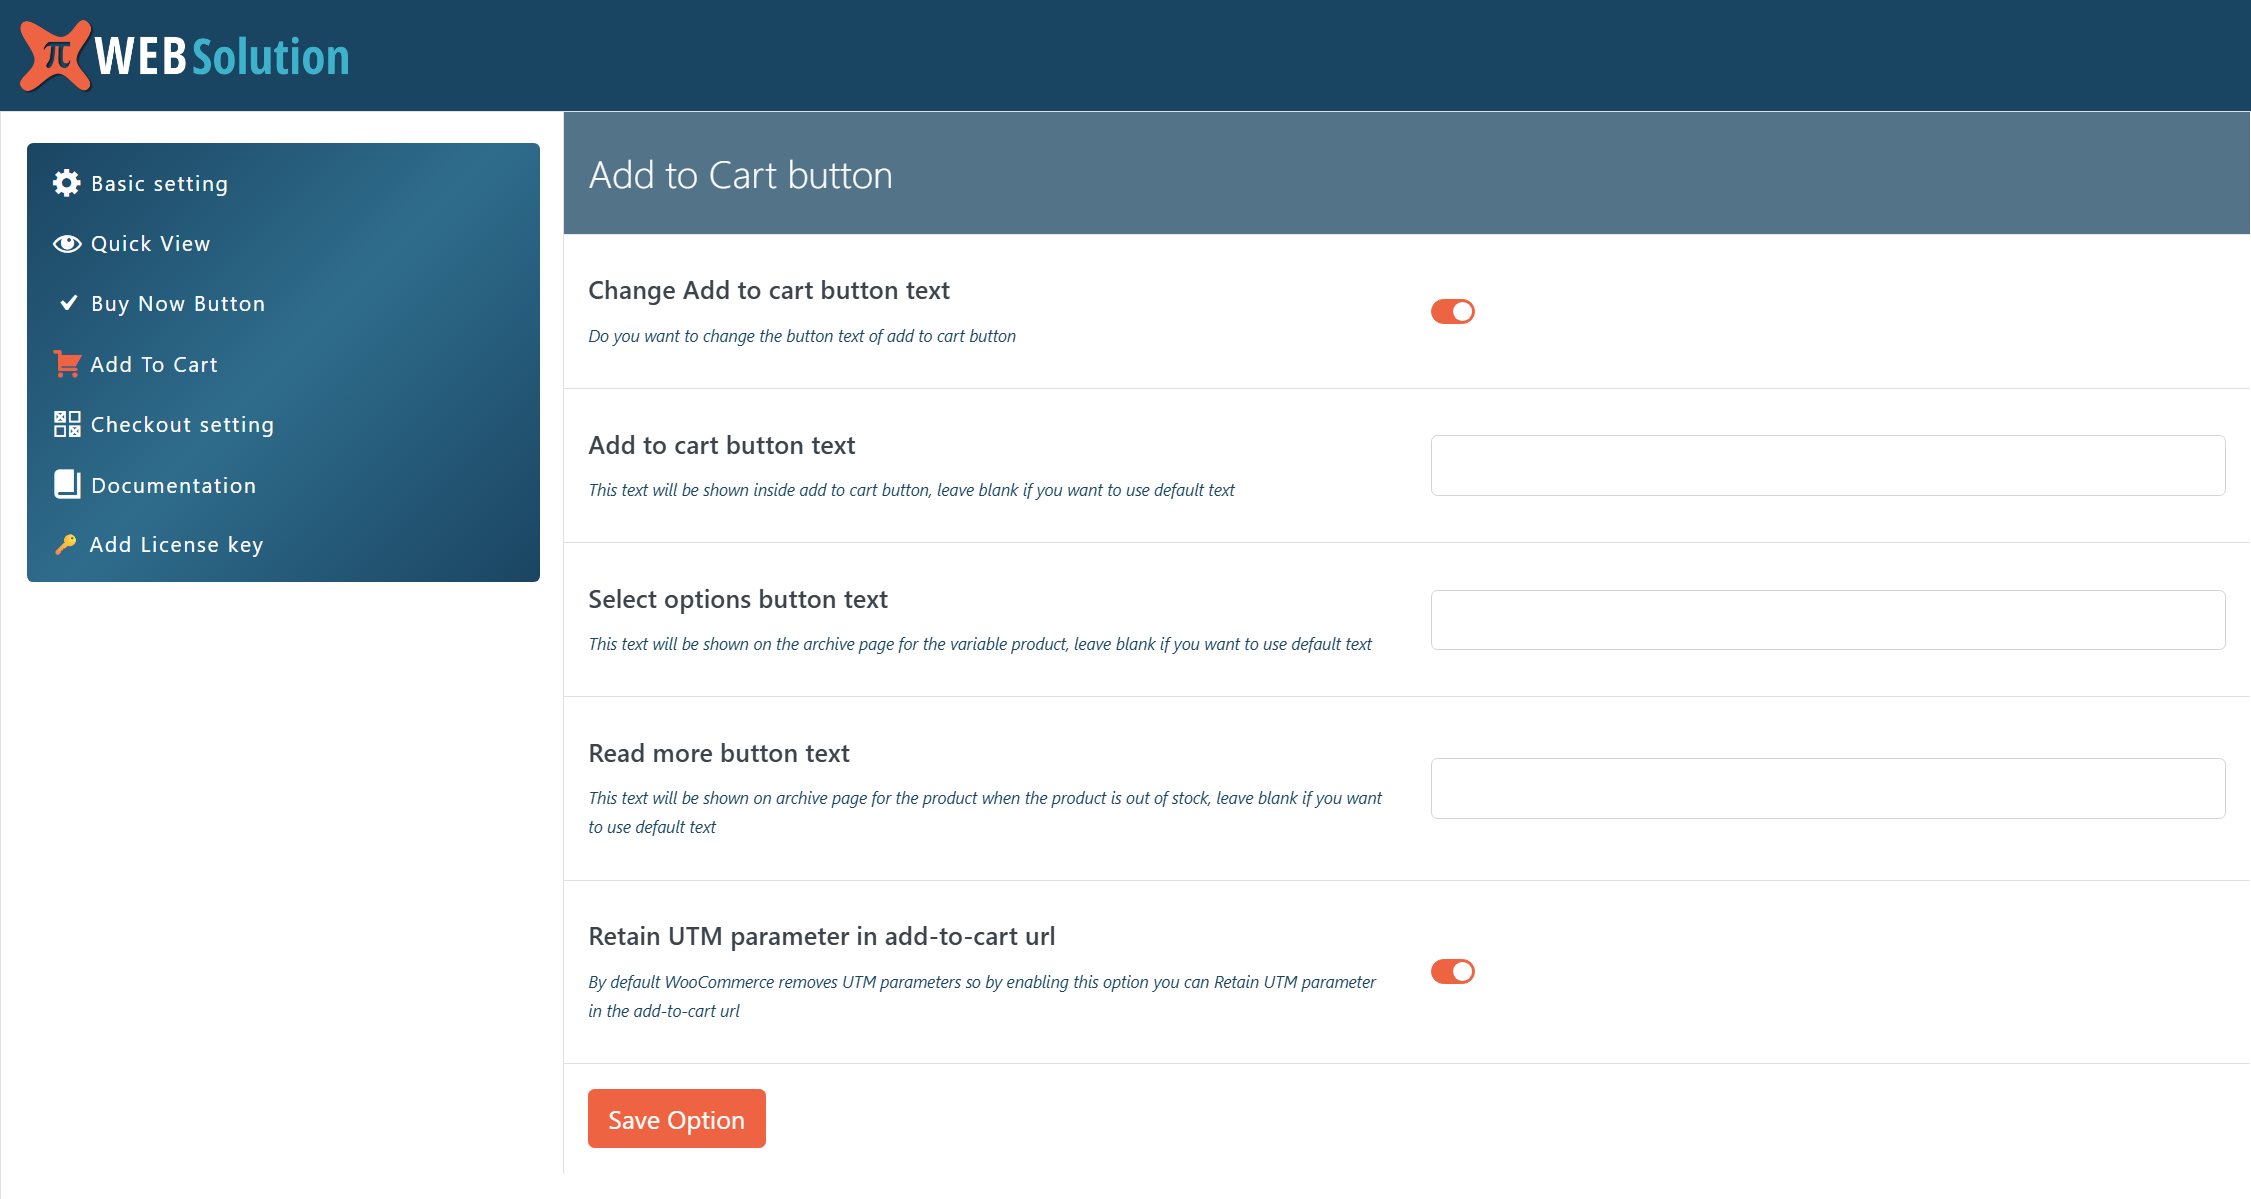
Task: Go to Quick View settings
Action: click(x=151, y=244)
